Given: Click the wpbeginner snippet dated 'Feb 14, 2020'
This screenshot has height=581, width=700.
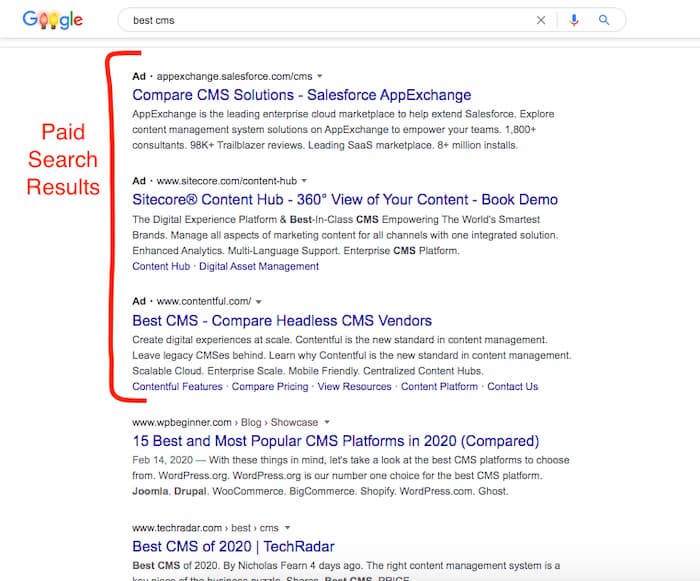Looking at the screenshot, I should (350, 476).
